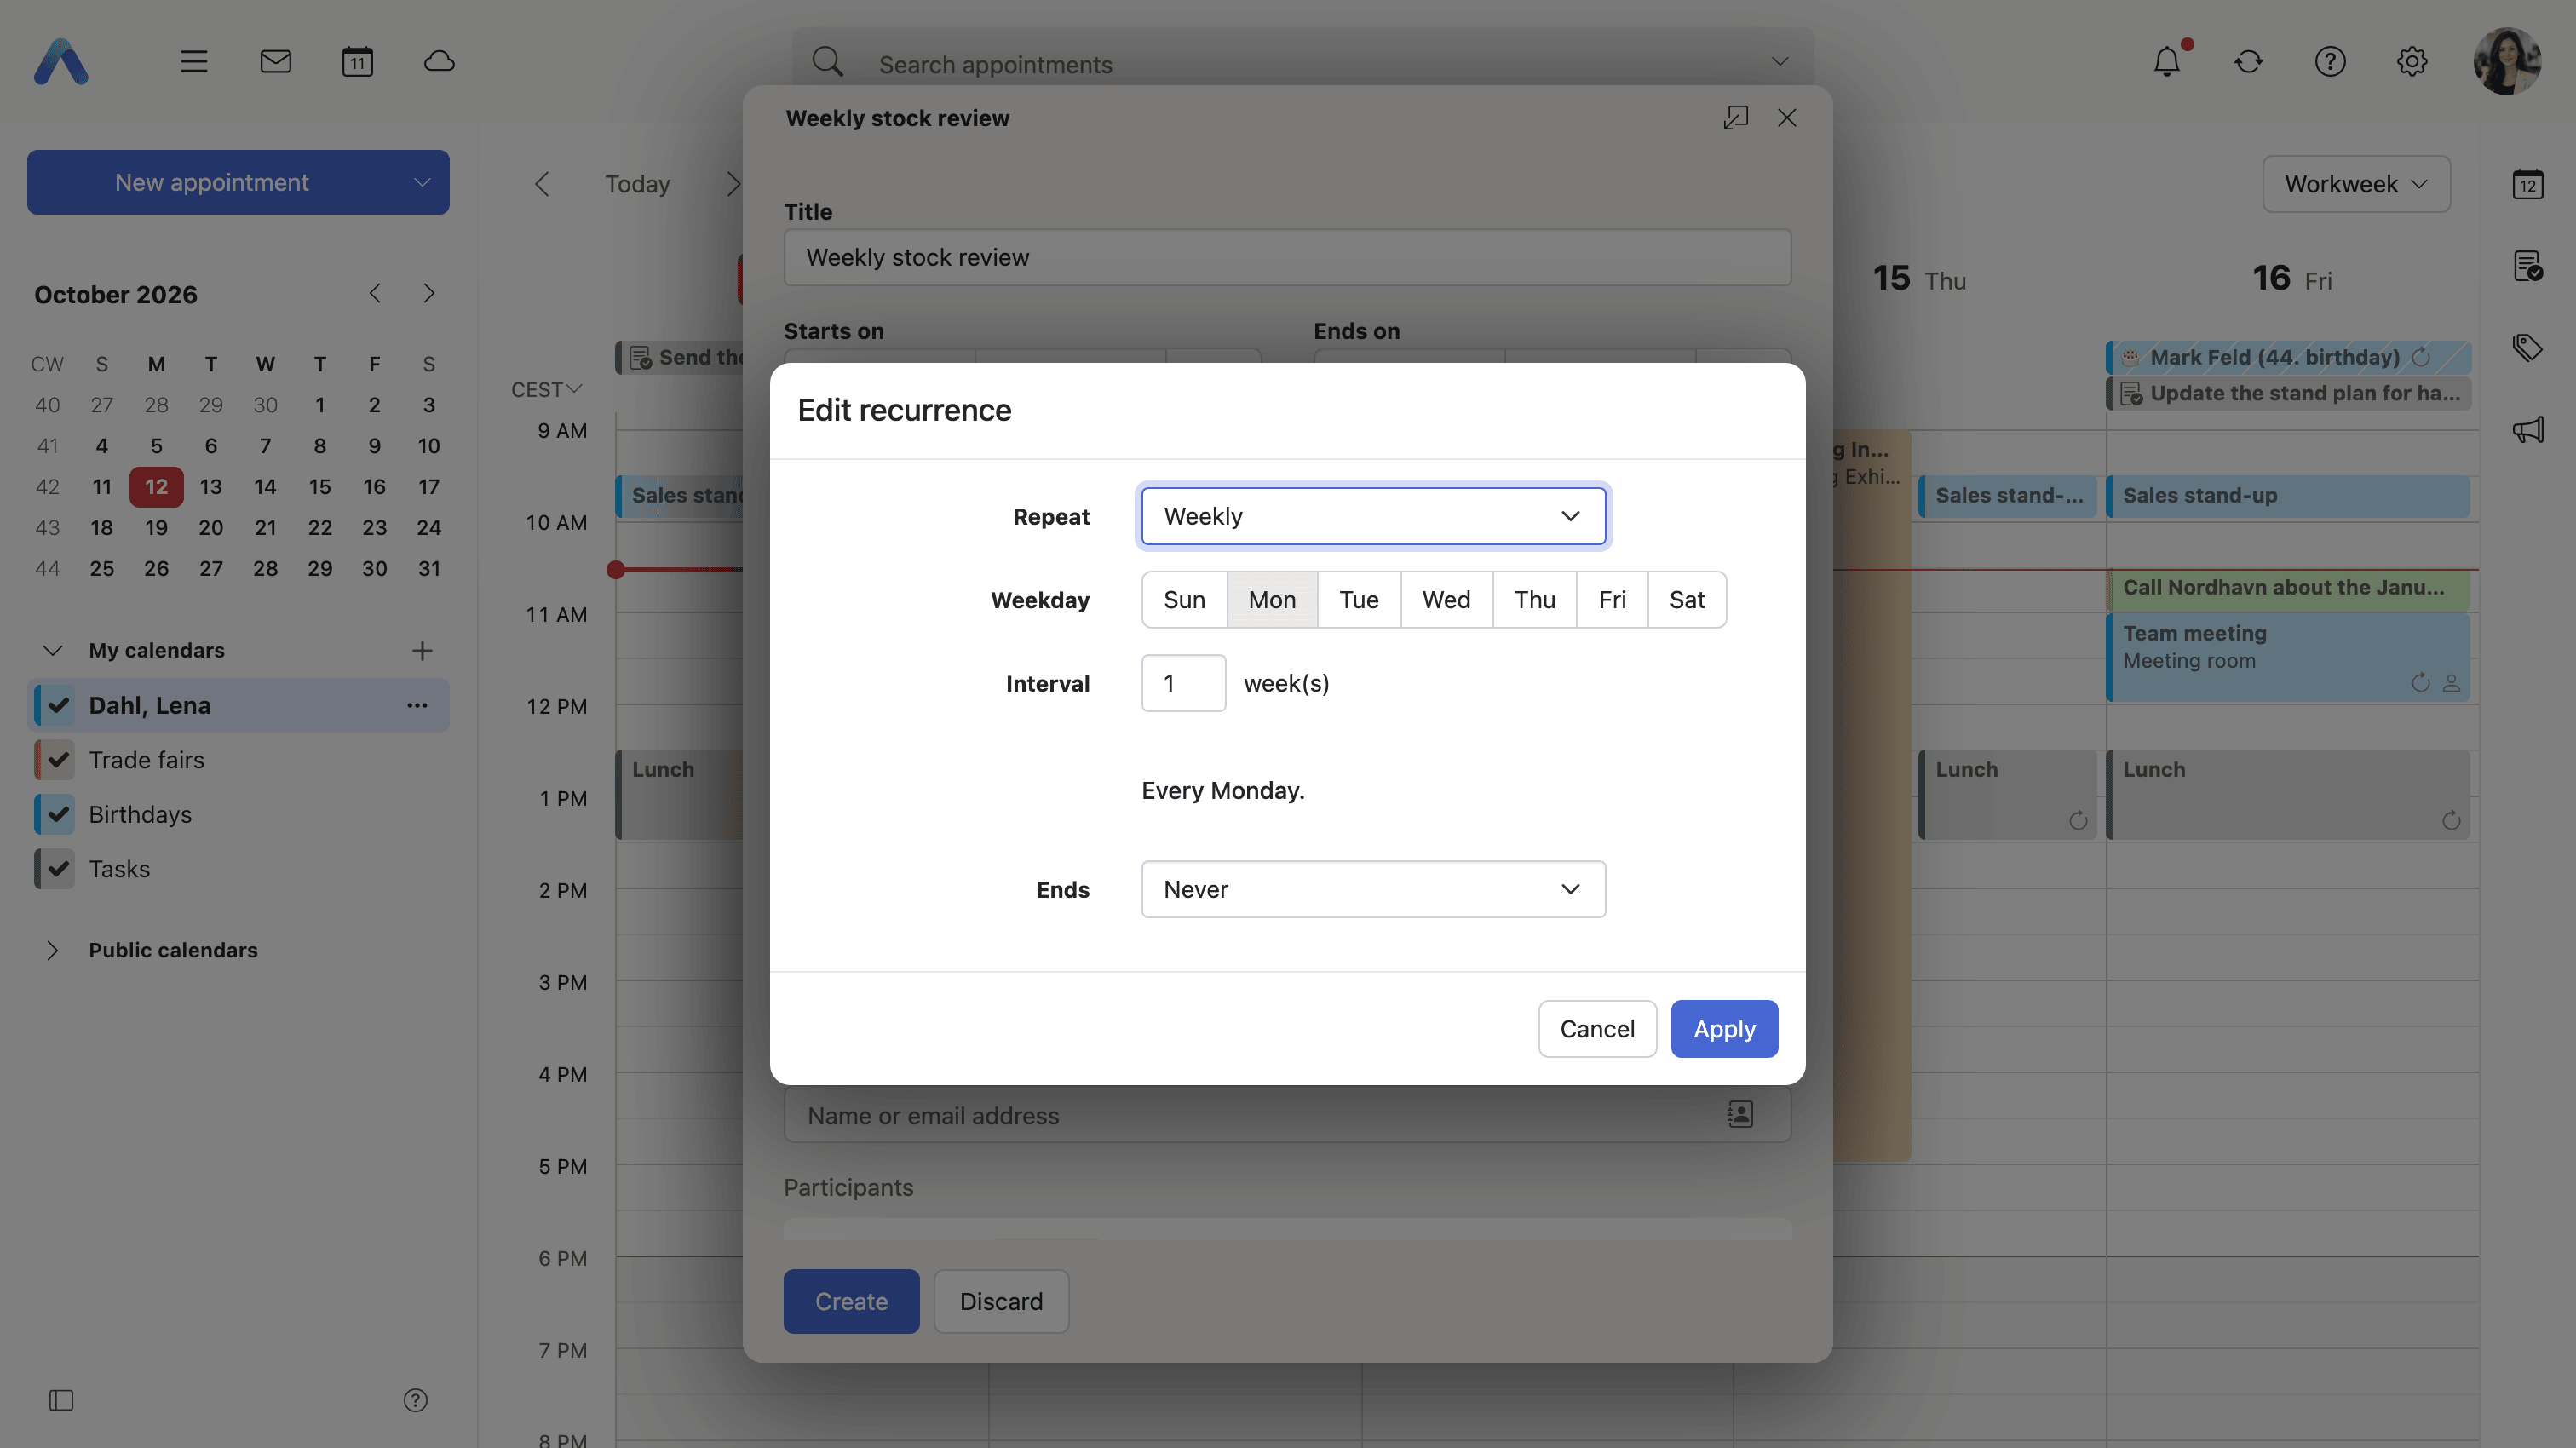
Task: Go to previous month in mini calendar
Action: (375, 294)
